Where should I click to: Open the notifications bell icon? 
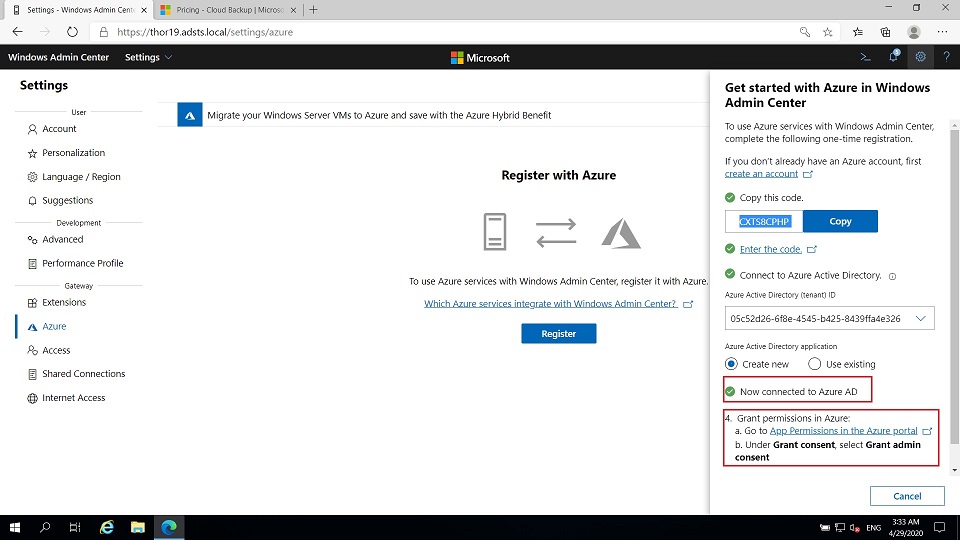[x=893, y=56]
